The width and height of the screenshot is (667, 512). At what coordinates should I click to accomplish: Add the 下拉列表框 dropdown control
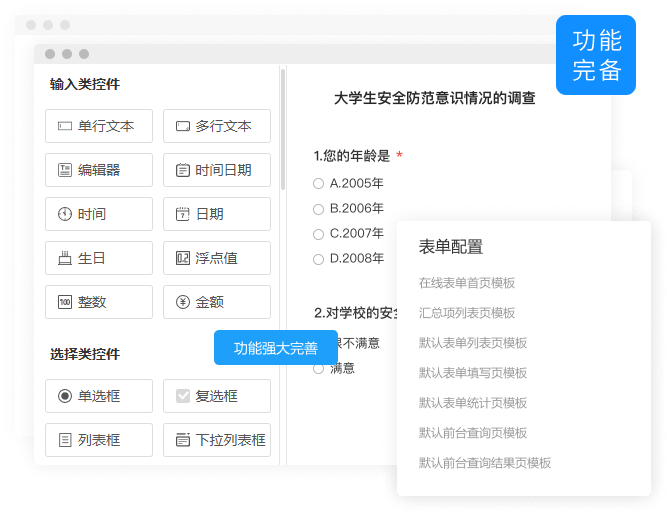tap(217, 440)
